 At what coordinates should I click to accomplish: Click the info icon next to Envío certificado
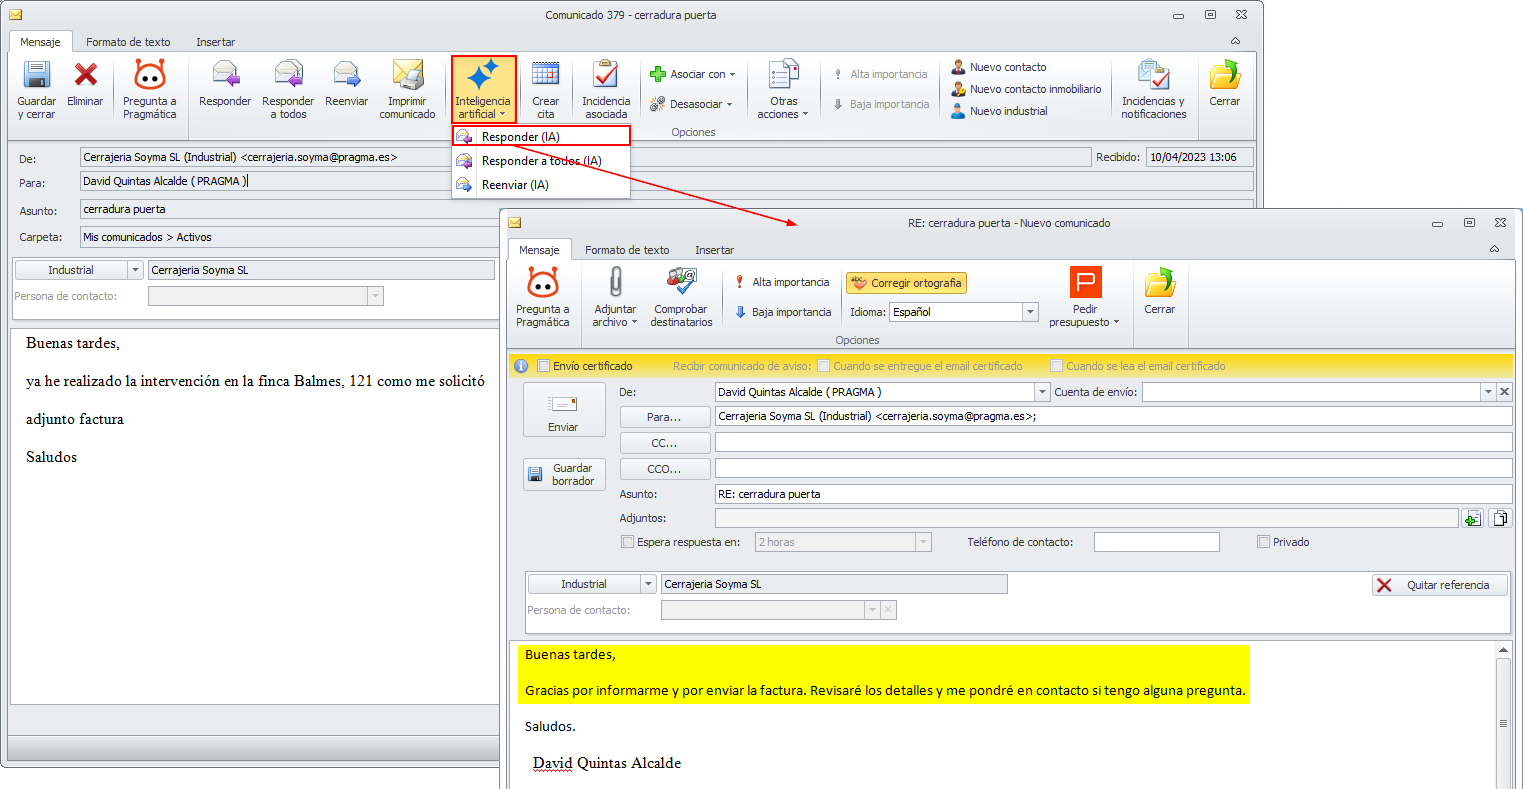pos(521,366)
